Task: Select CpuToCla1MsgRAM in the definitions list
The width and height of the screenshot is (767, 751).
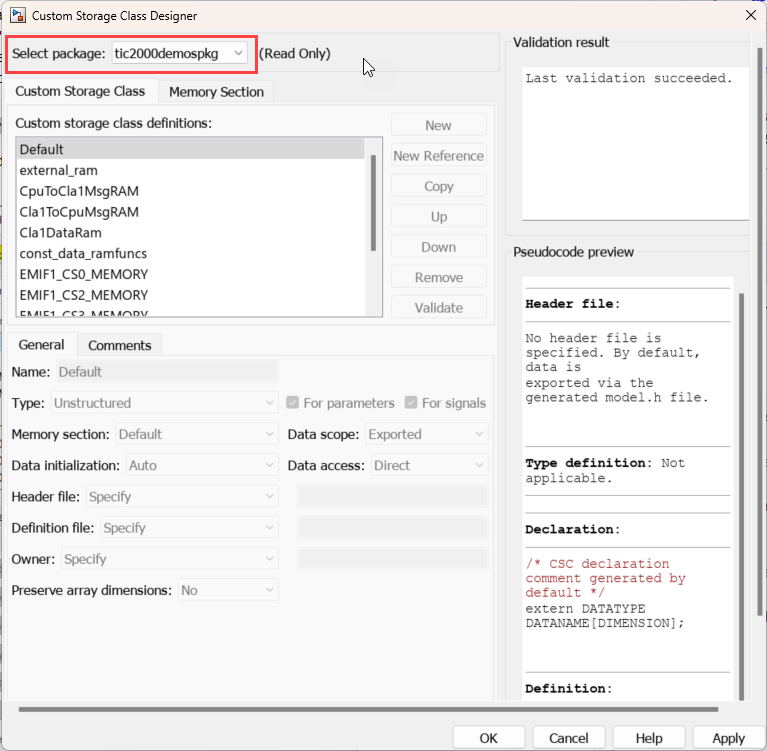Action: 191,191
